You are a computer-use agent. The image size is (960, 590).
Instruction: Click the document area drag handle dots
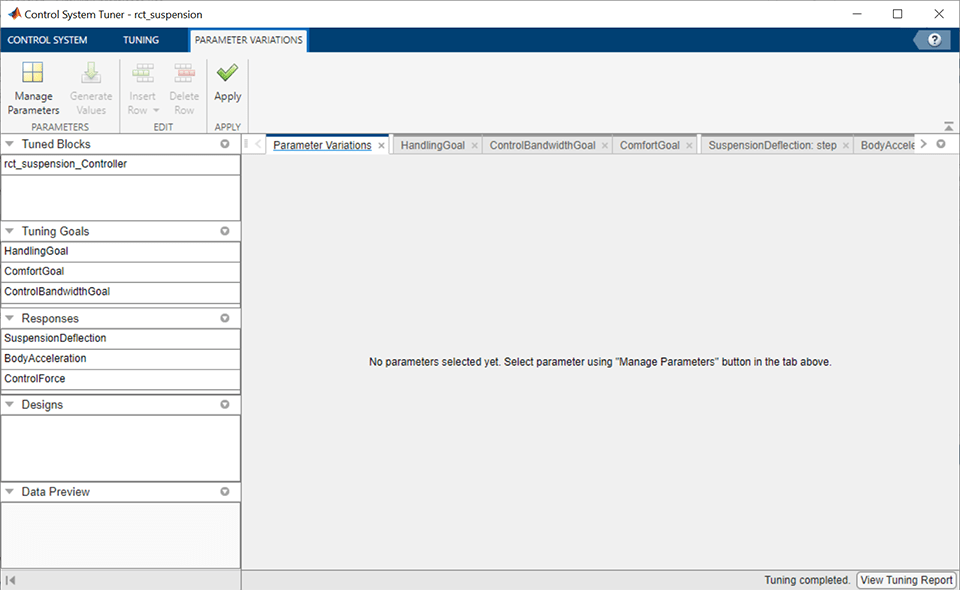tap(246, 144)
